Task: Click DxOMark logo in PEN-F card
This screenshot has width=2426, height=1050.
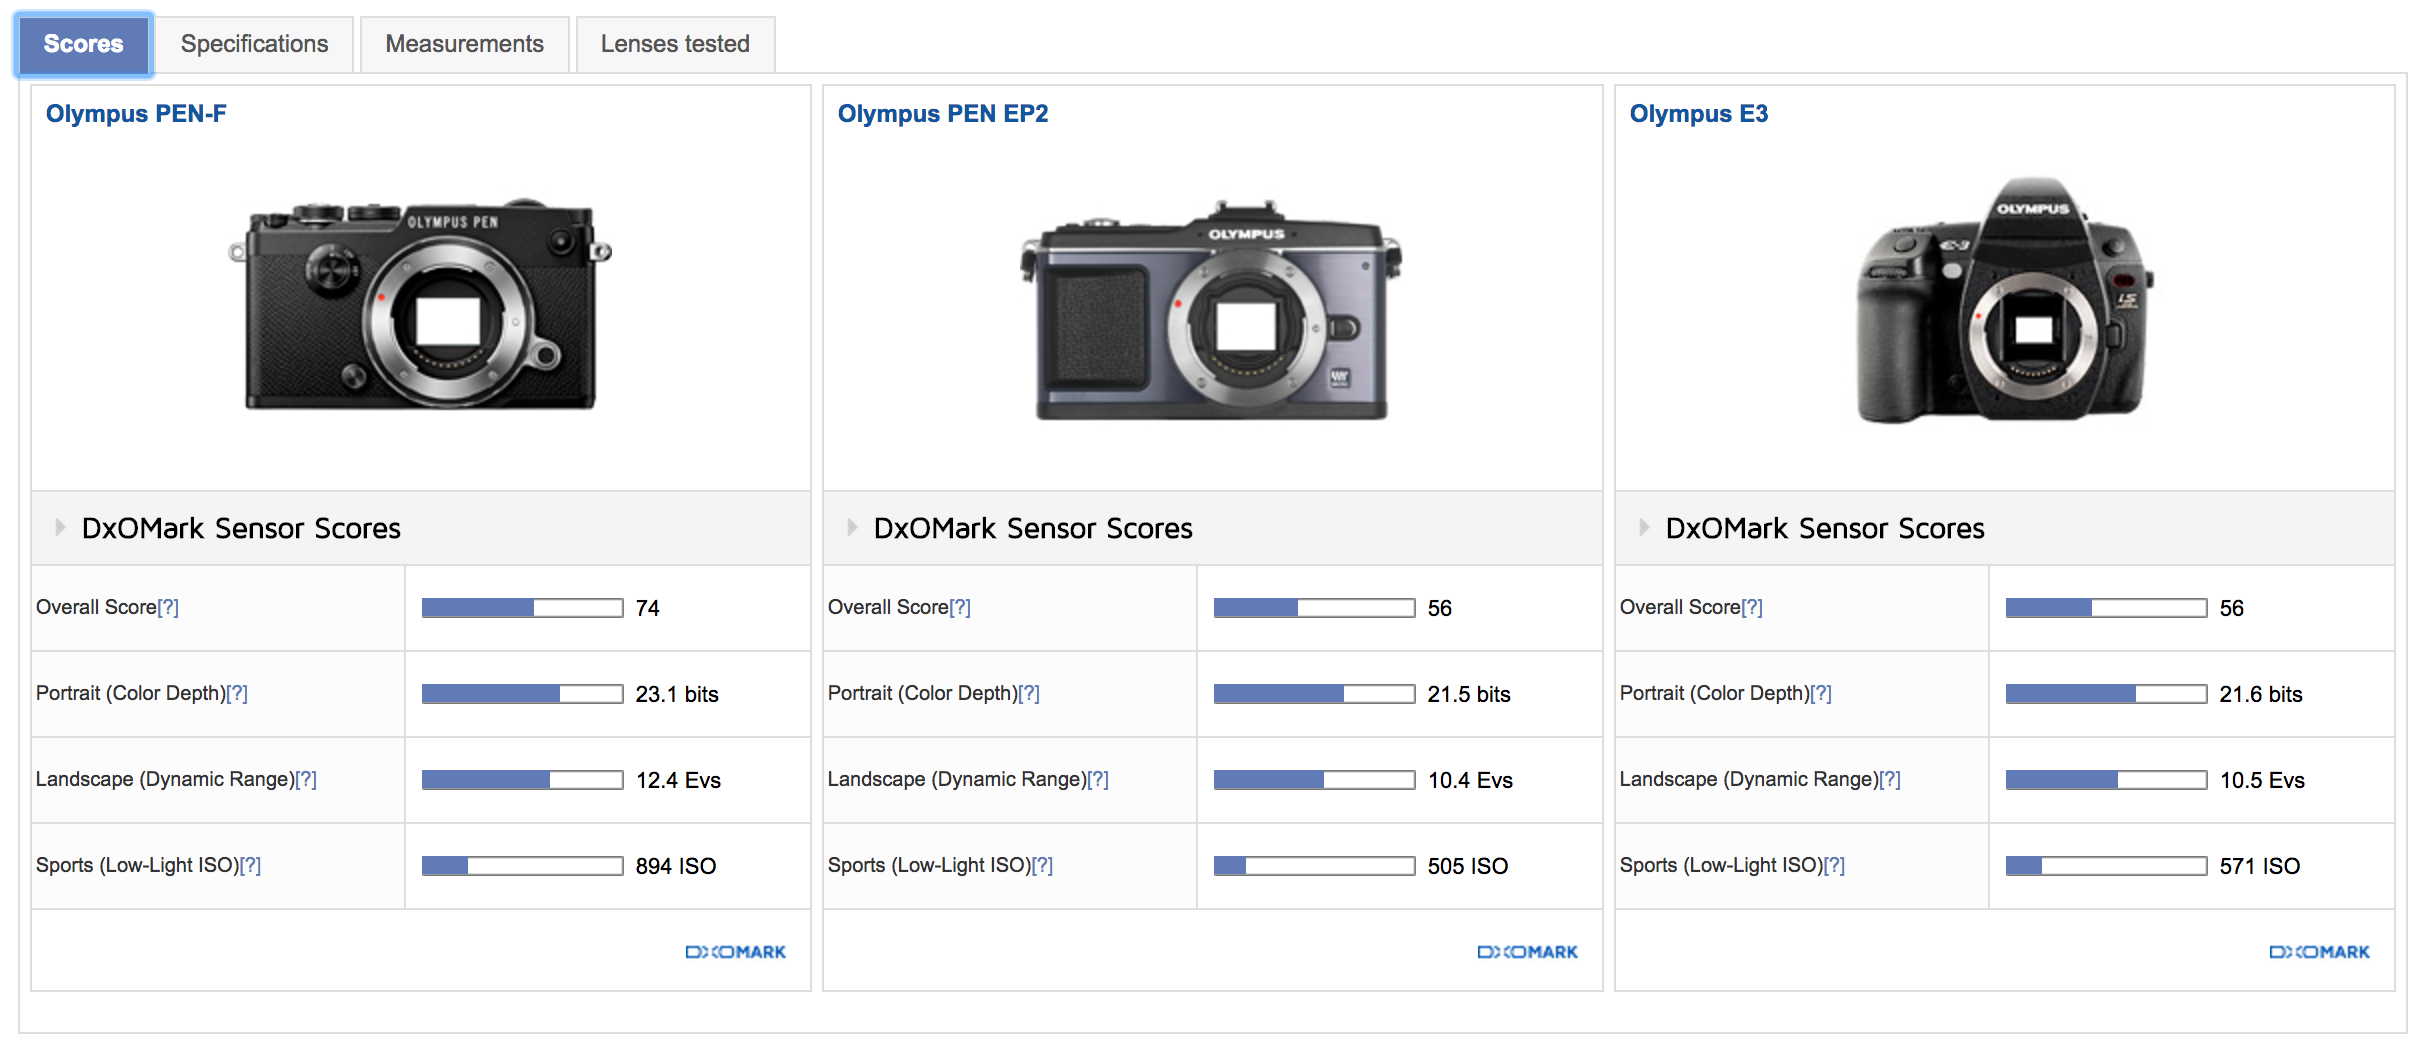Action: pos(736,952)
